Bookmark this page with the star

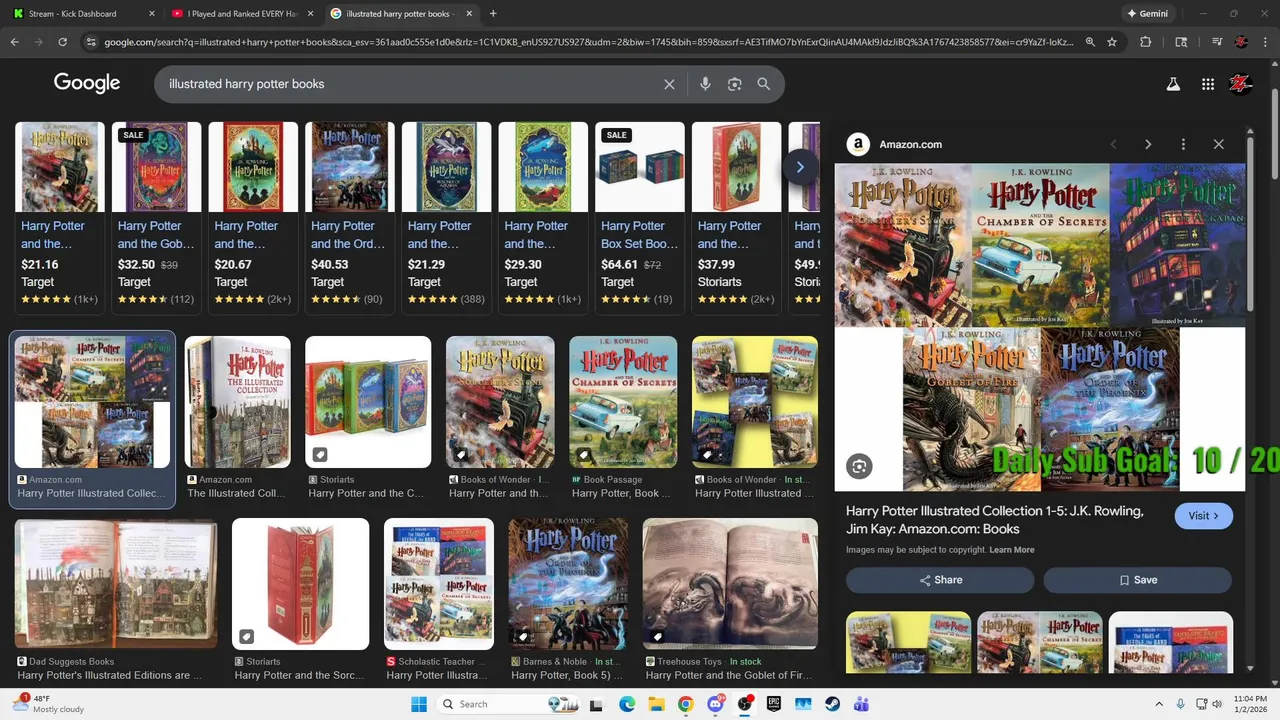tap(1112, 42)
